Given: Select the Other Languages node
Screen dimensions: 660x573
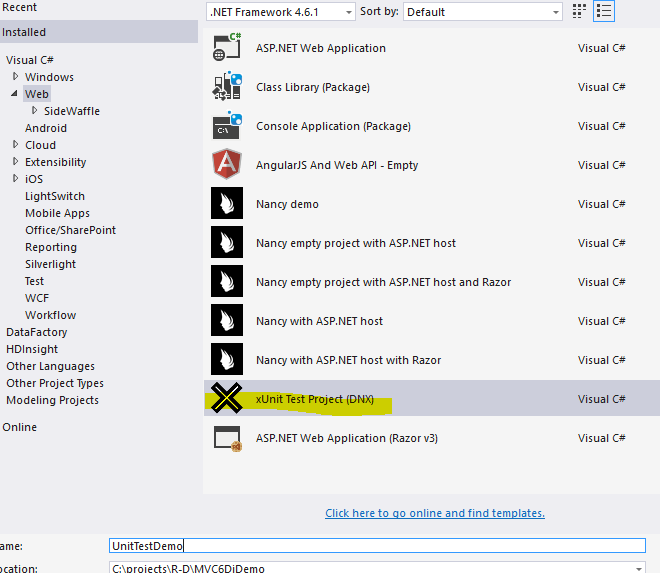Looking at the screenshot, I should coord(51,366).
